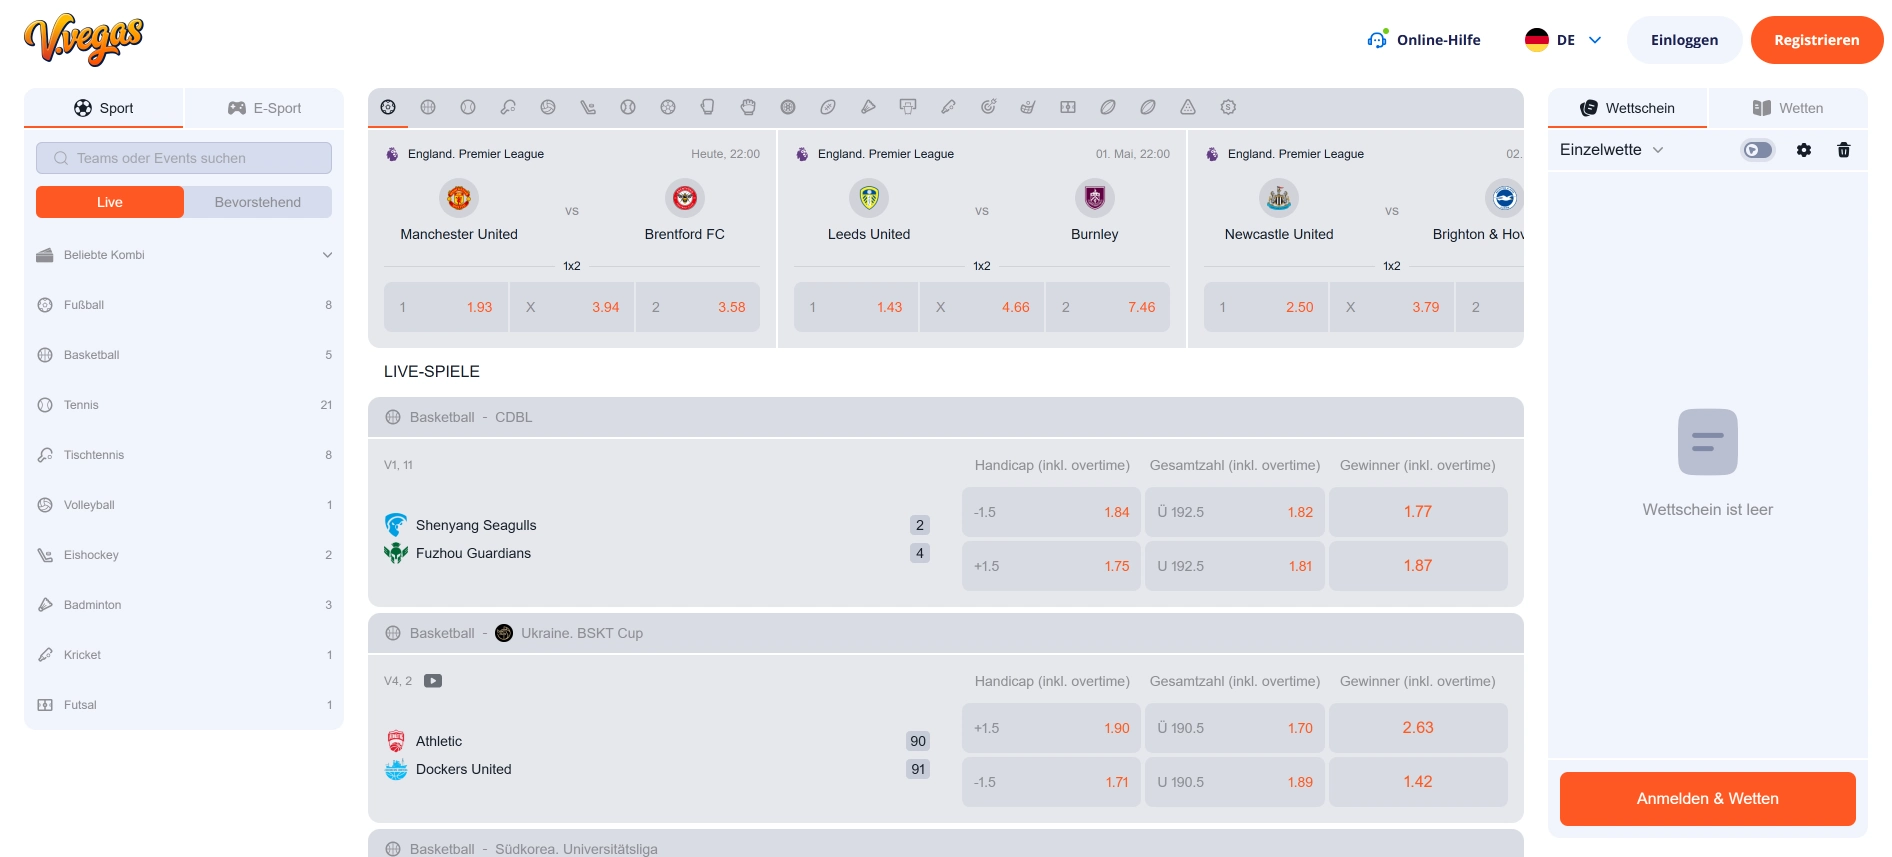Select the baseball icon in sports bar

(628, 107)
